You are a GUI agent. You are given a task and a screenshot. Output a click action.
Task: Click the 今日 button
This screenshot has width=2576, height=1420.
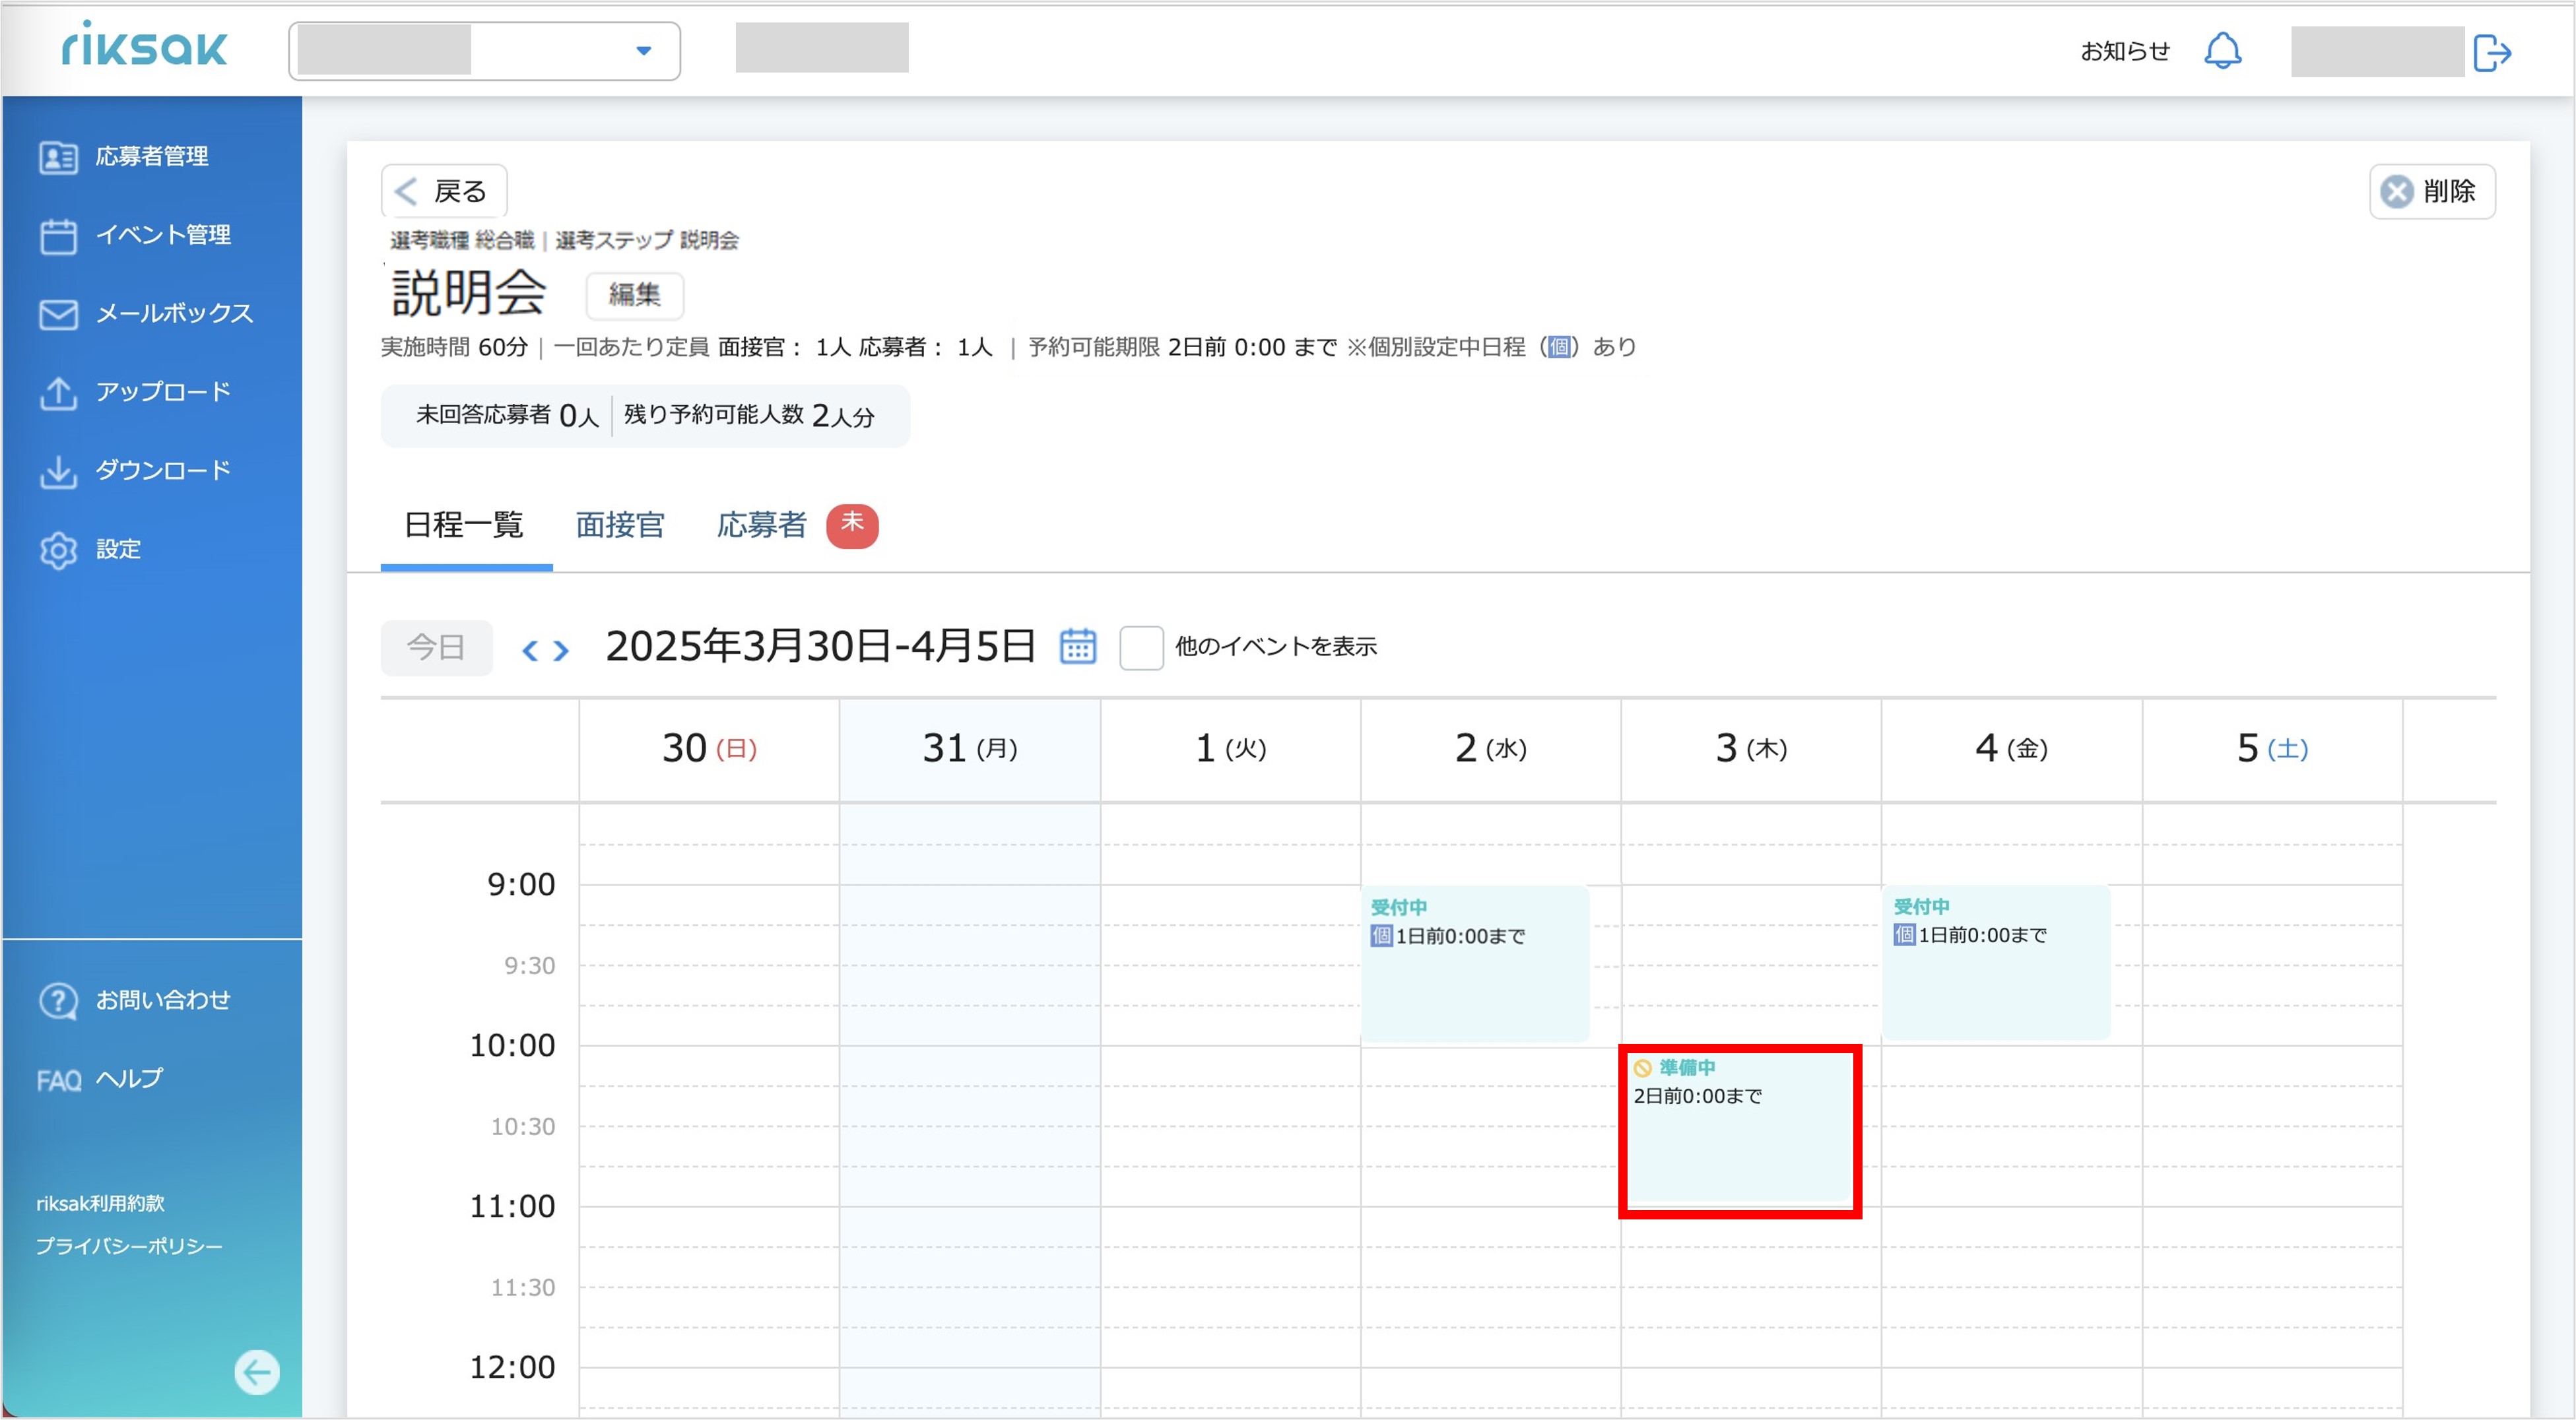(x=436, y=647)
